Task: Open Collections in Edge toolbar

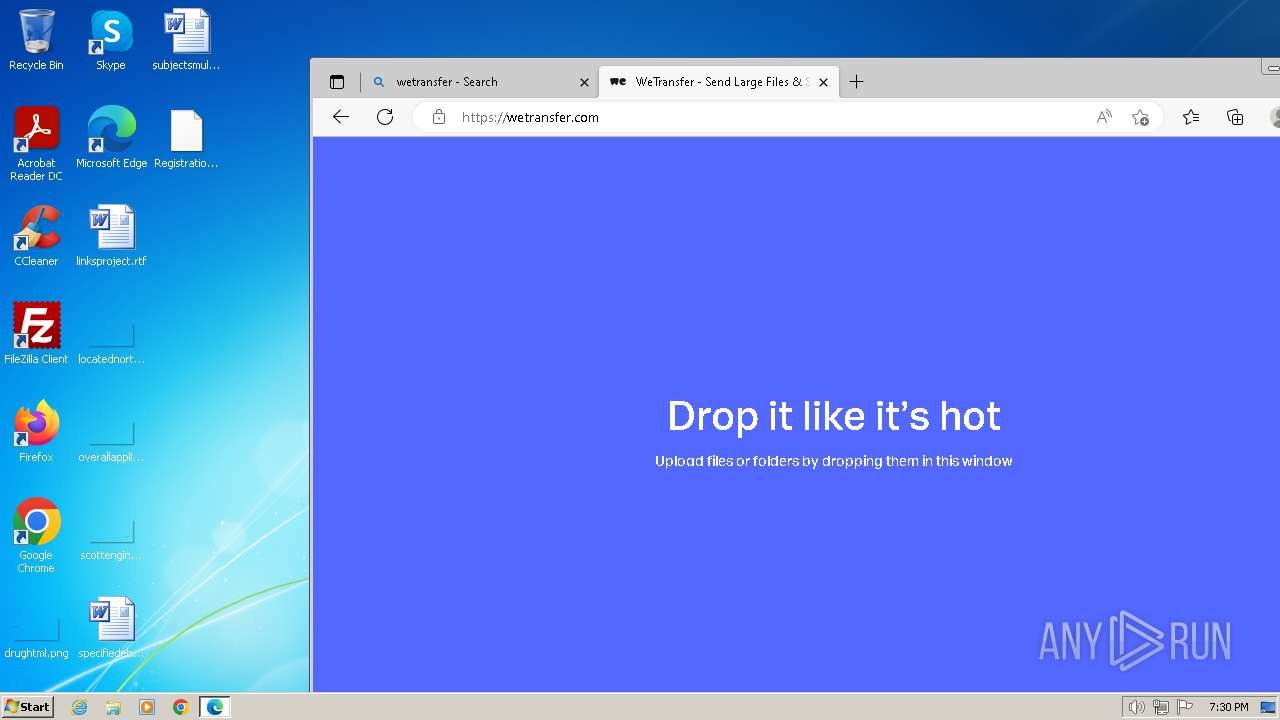Action: (1235, 117)
